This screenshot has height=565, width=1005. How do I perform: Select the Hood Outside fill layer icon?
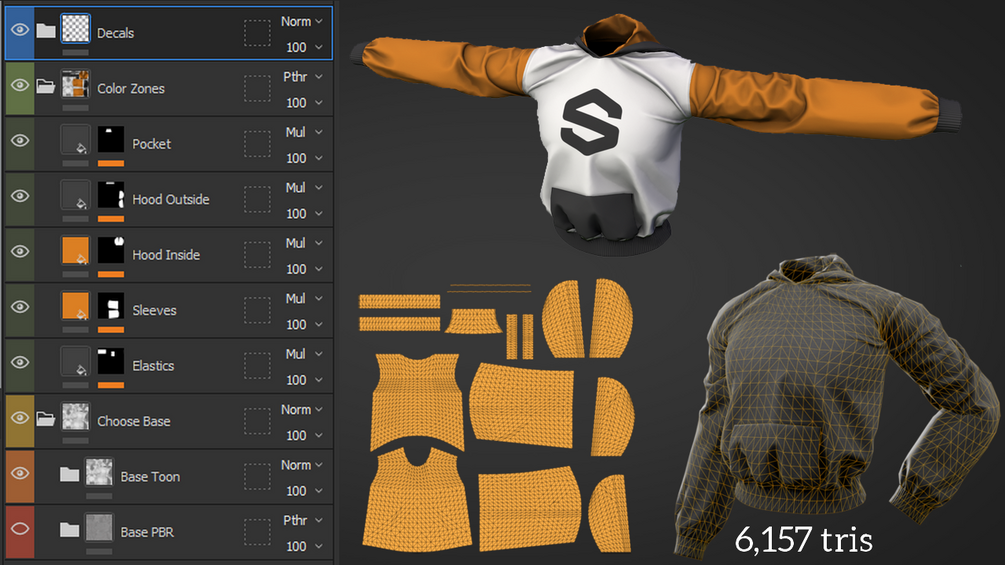[75, 195]
